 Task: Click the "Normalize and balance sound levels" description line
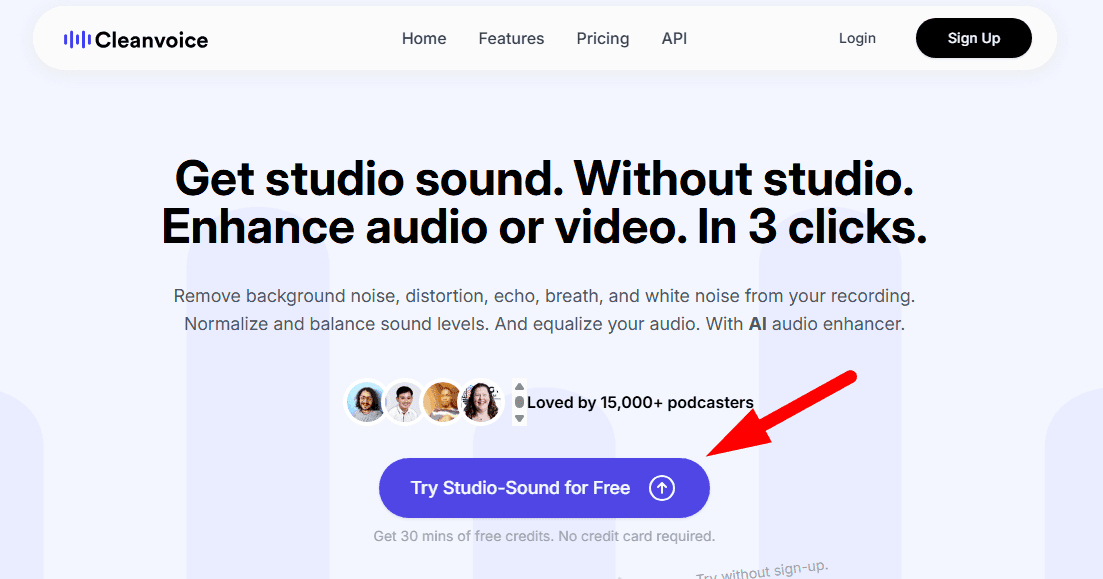(x=544, y=324)
